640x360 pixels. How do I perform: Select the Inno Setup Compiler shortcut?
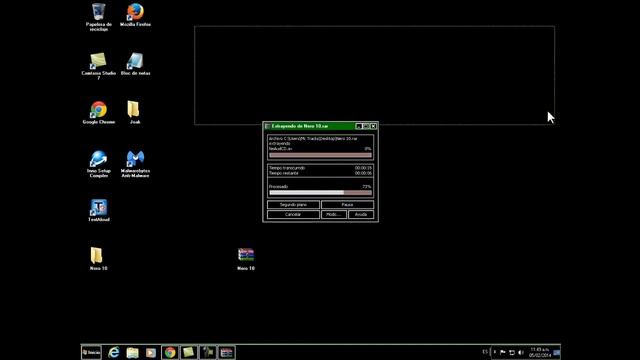tap(98, 163)
